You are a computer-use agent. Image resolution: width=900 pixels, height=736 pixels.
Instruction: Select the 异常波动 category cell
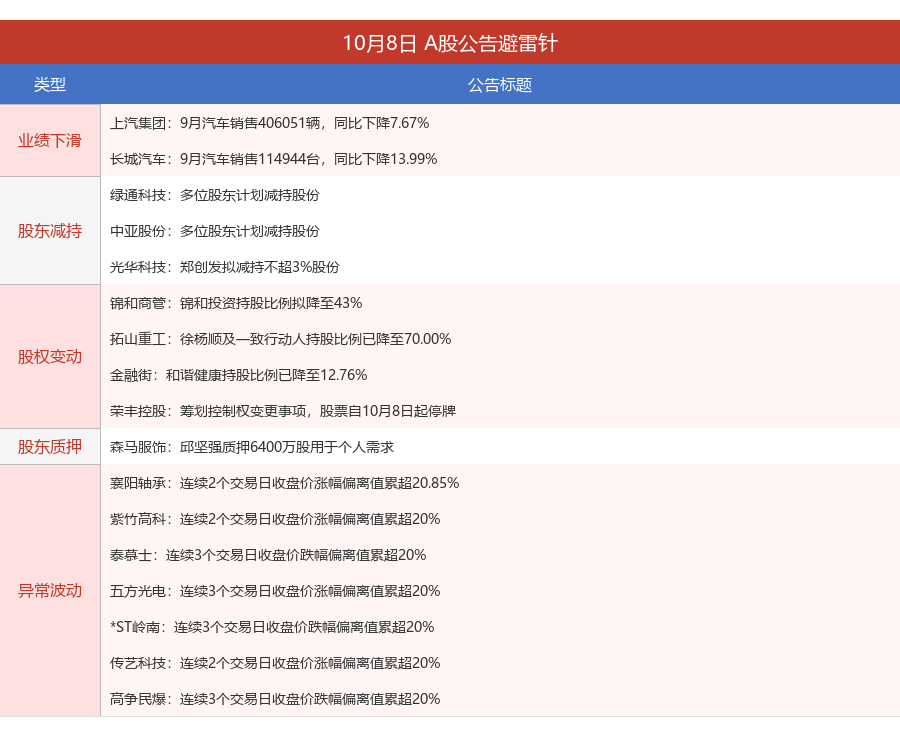coord(50,590)
